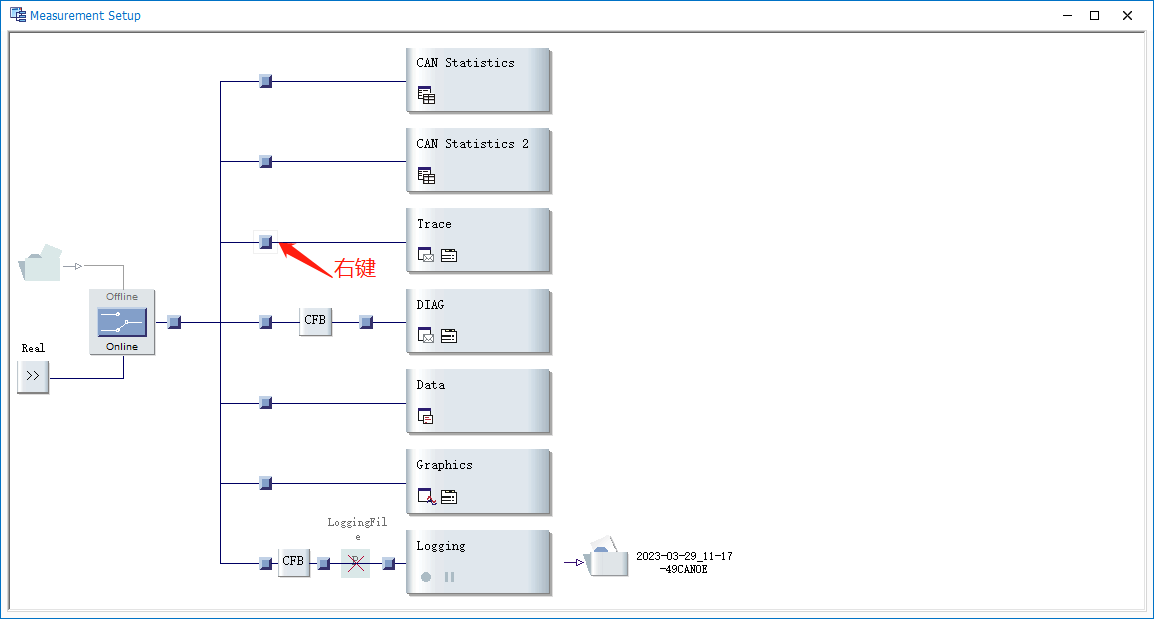Click the record dot in the Logging block
Image resolution: width=1154 pixels, height=619 pixels.
click(425, 576)
